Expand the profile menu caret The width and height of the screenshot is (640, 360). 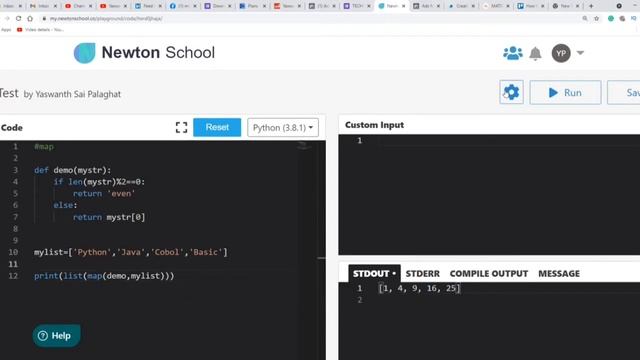580,53
